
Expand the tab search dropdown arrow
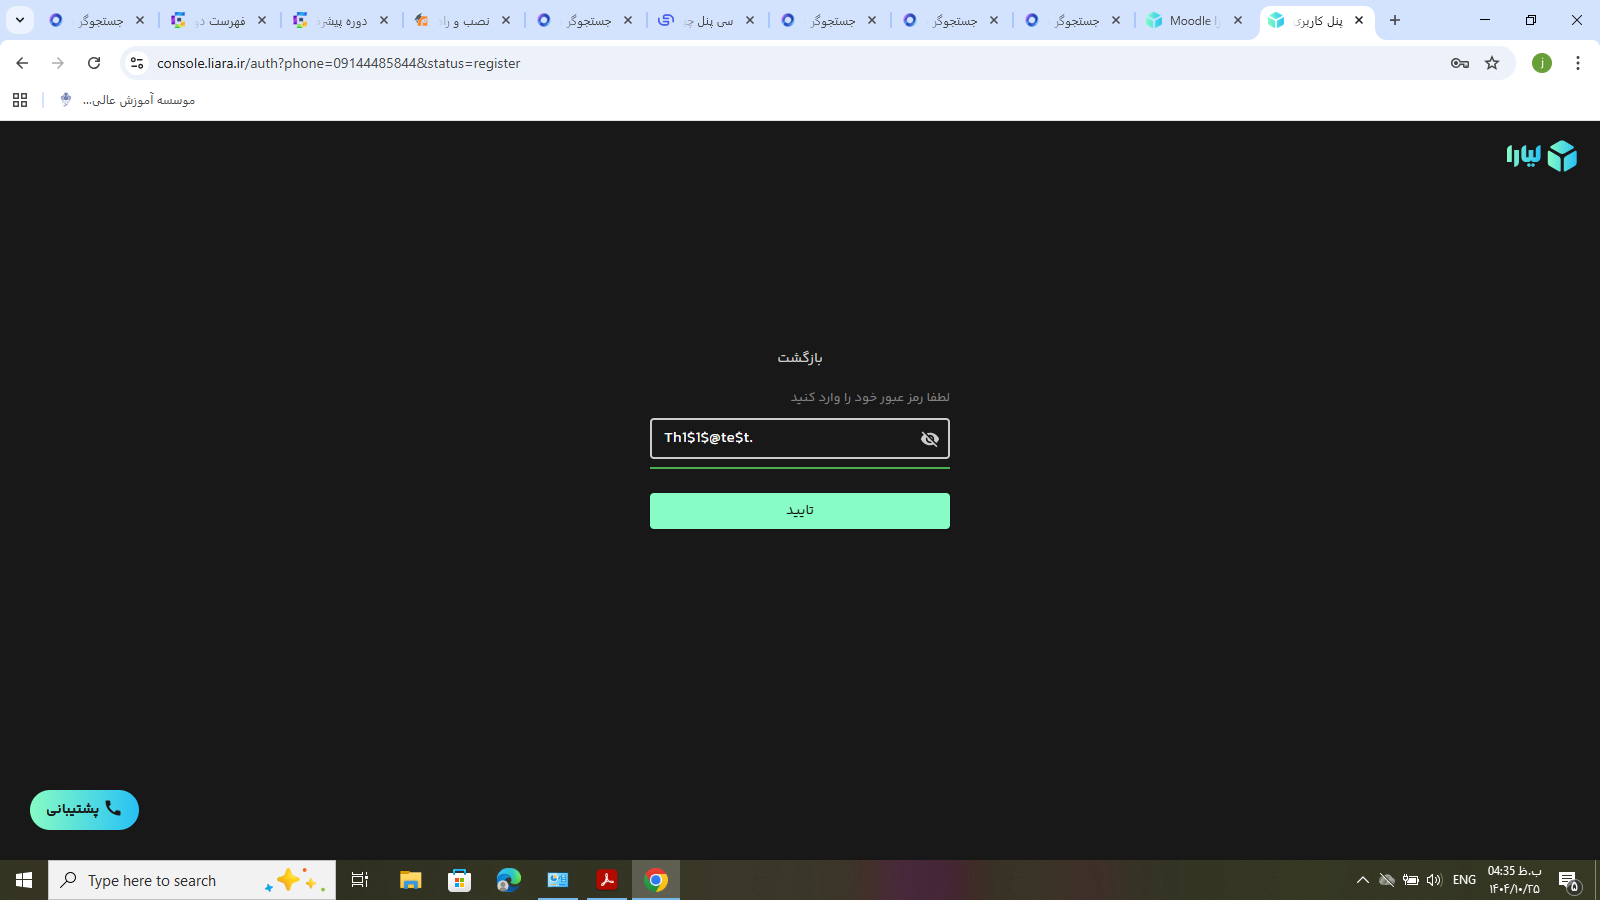point(19,20)
